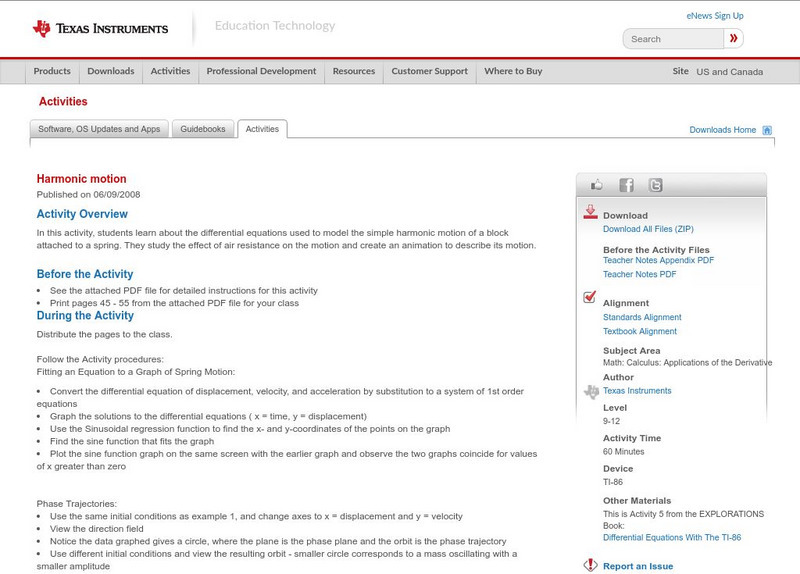This screenshot has width=800, height=574.
Task: Click the gray Texas Instruments author icon
Action: click(591, 392)
